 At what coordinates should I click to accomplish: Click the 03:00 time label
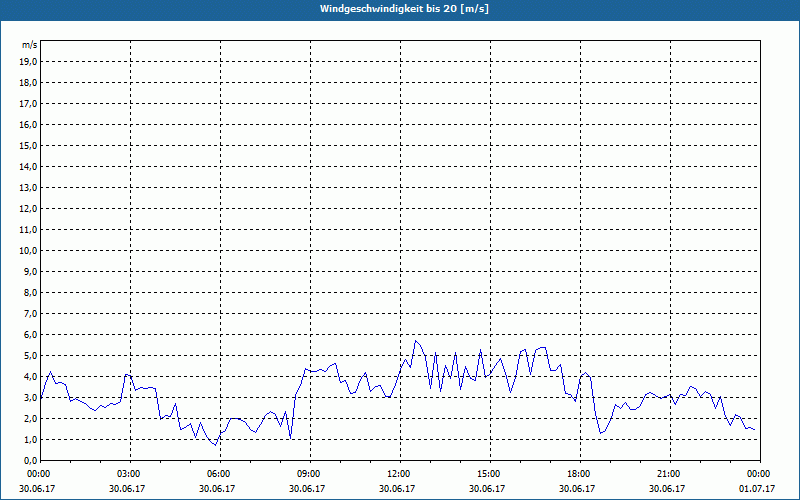coord(131,474)
